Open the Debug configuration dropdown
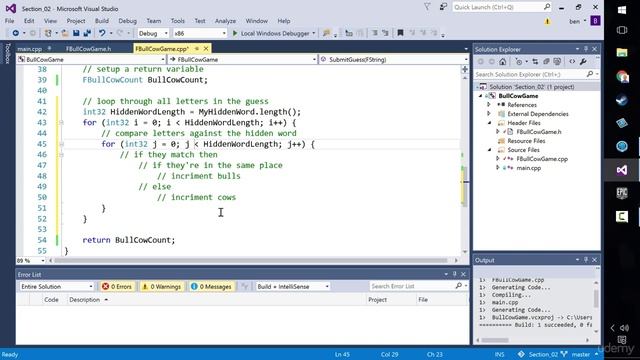 click(x=153, y=33)
